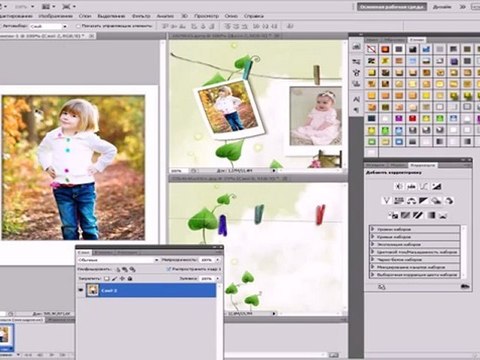480x360 pixels.
Task: Open the Character panel from the dock
Action: tap(356, 99)
